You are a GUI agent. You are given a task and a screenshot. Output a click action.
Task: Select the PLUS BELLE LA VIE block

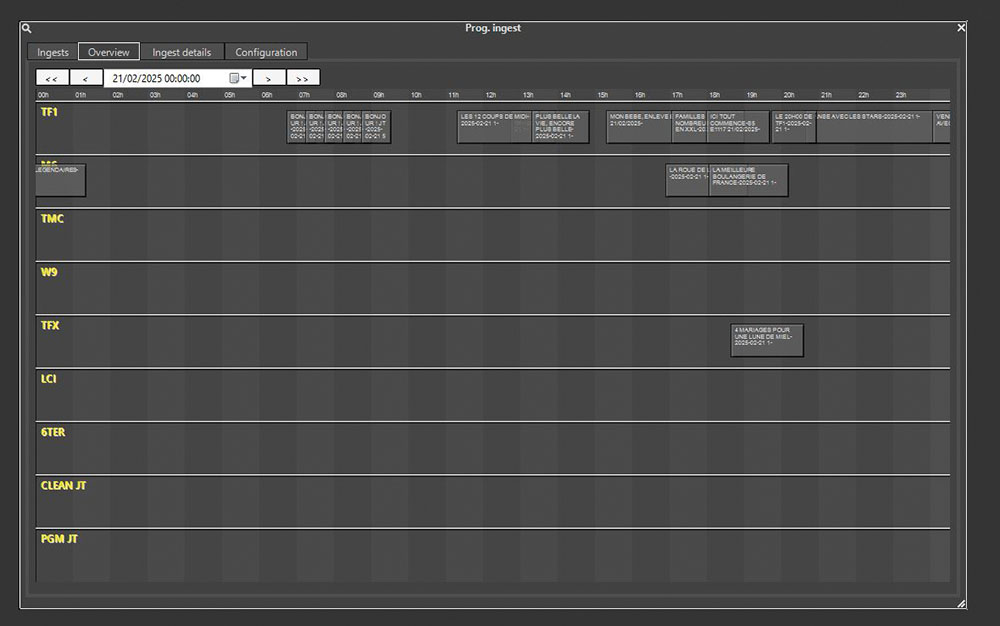pyautogui.click(x=560, y=127)
